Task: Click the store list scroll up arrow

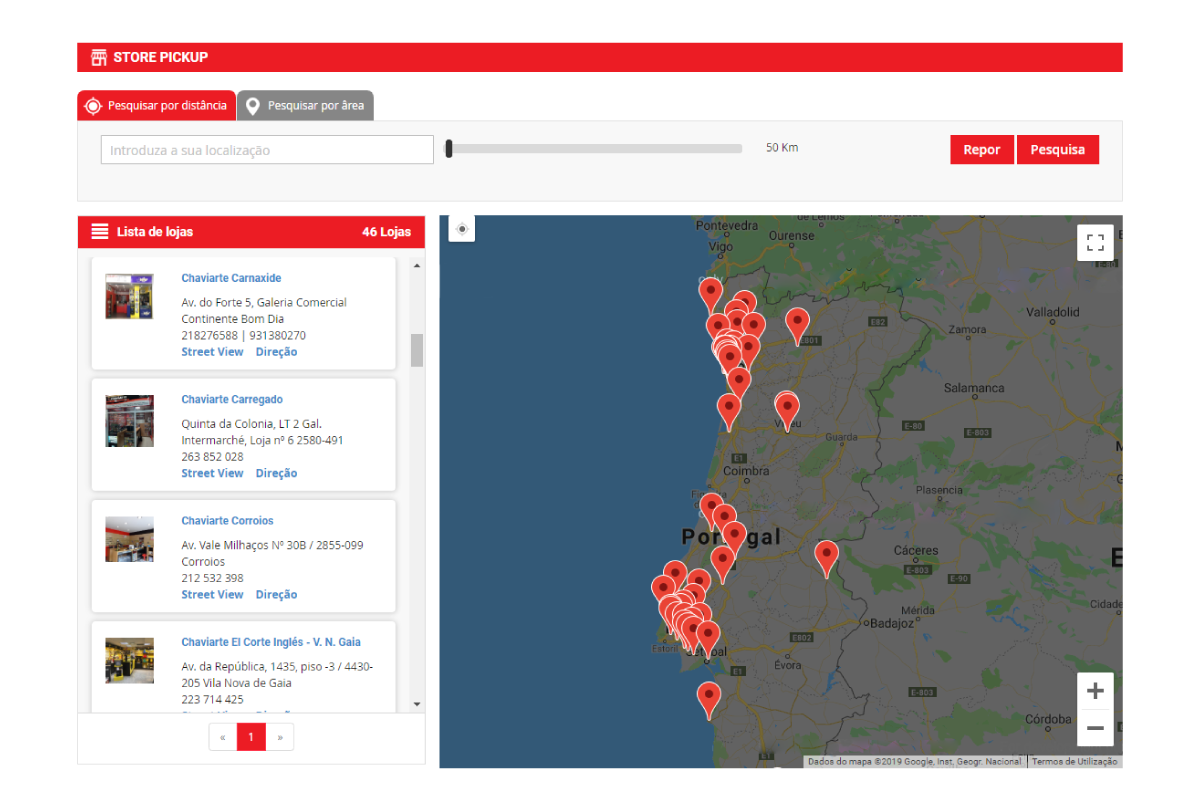Action: tap(417, 265)
